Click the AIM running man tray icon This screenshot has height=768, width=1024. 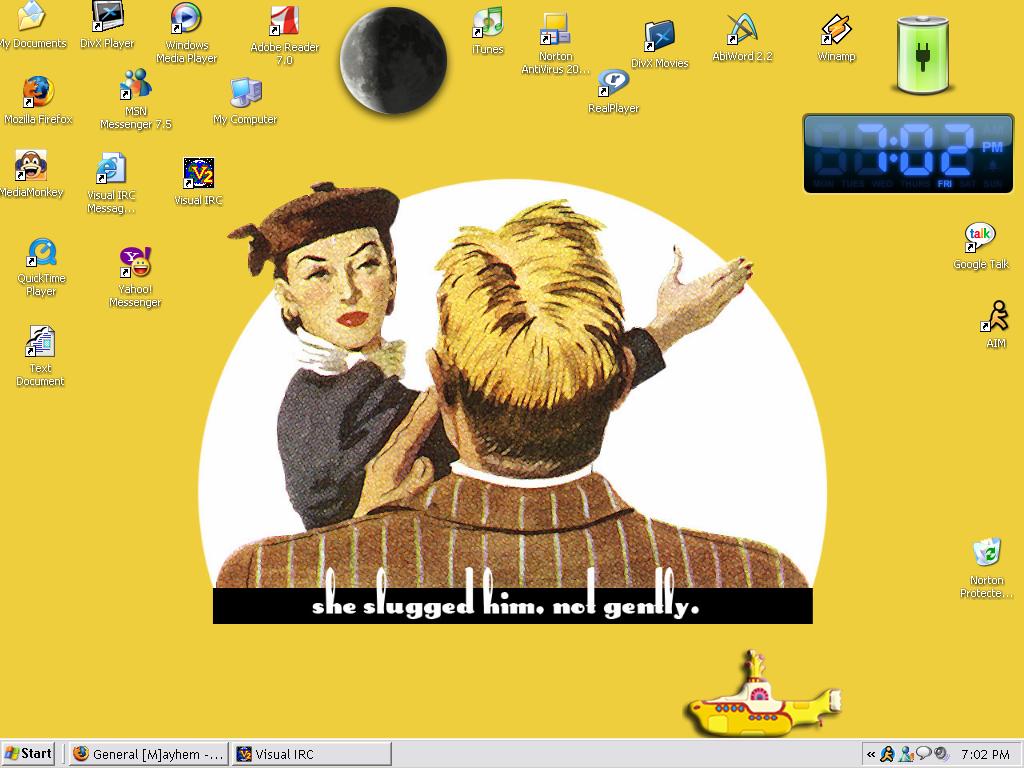(x=887, y=754)
